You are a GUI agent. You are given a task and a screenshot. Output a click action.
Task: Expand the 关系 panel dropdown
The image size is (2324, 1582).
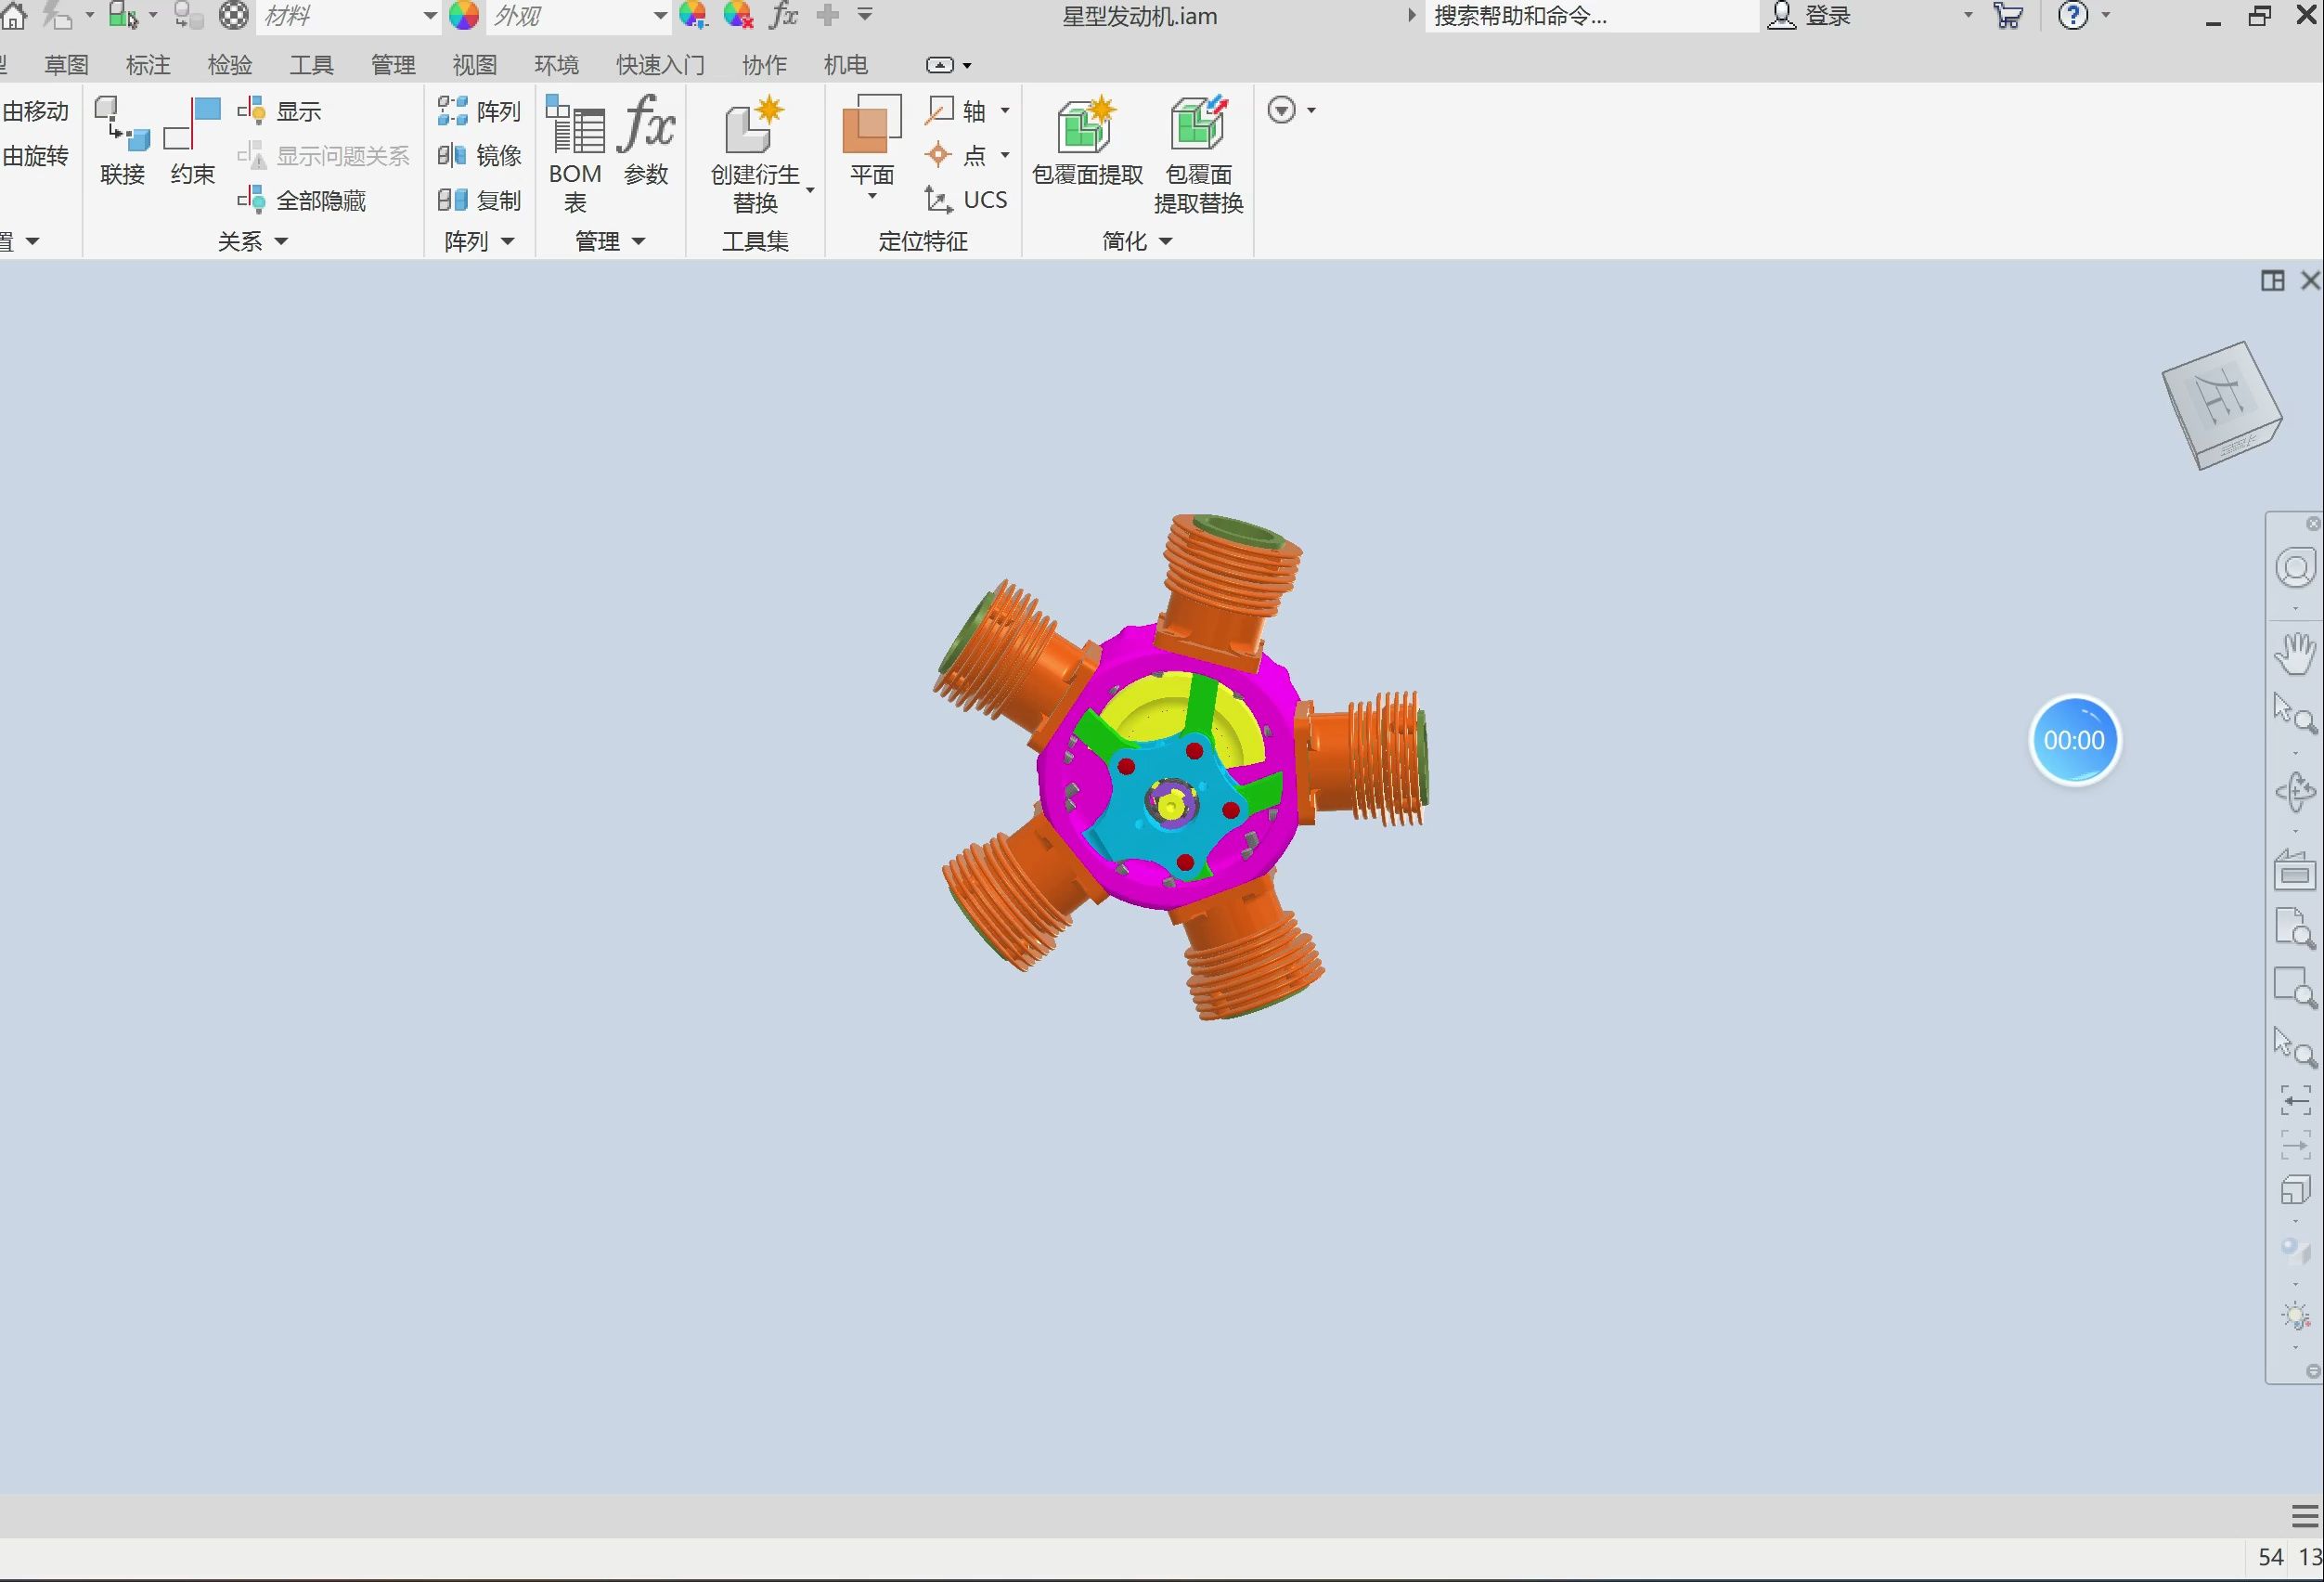point(281,241)
